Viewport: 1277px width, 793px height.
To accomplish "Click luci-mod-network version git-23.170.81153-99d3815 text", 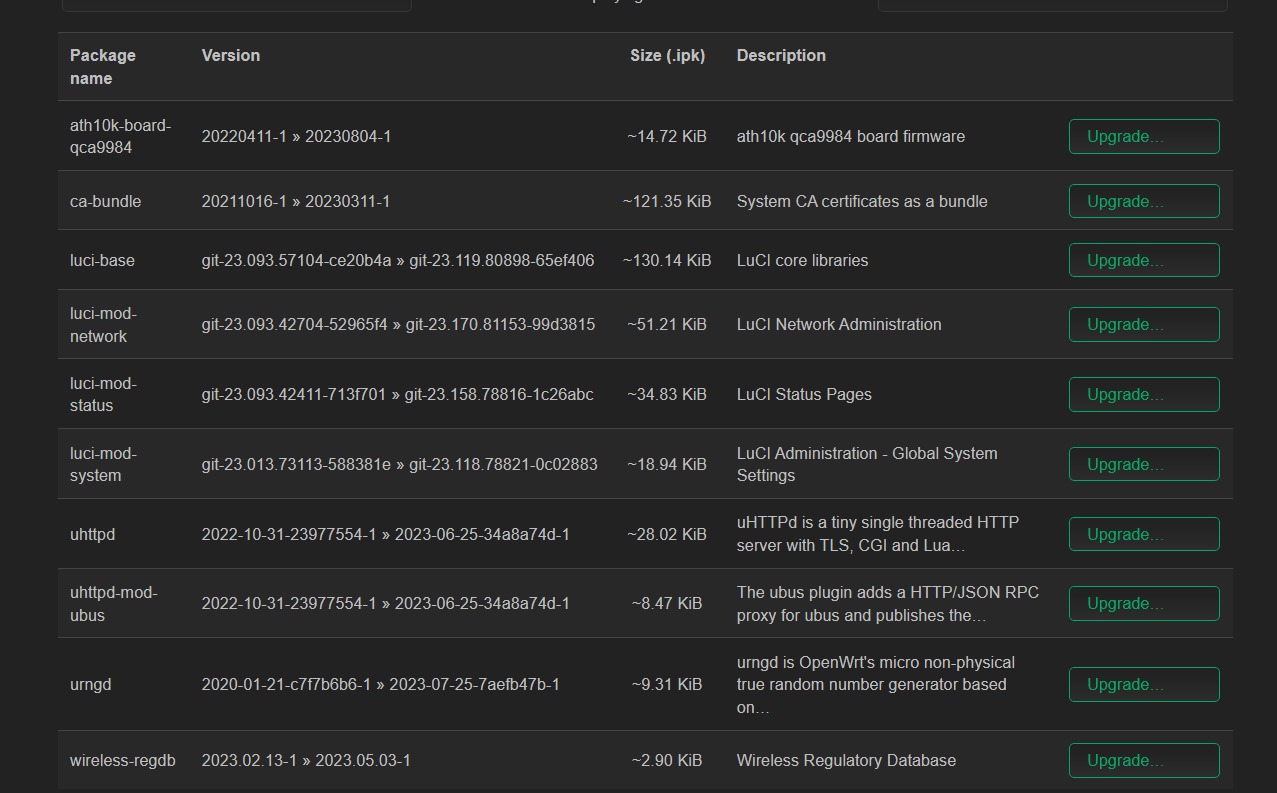I will (500, 324).
